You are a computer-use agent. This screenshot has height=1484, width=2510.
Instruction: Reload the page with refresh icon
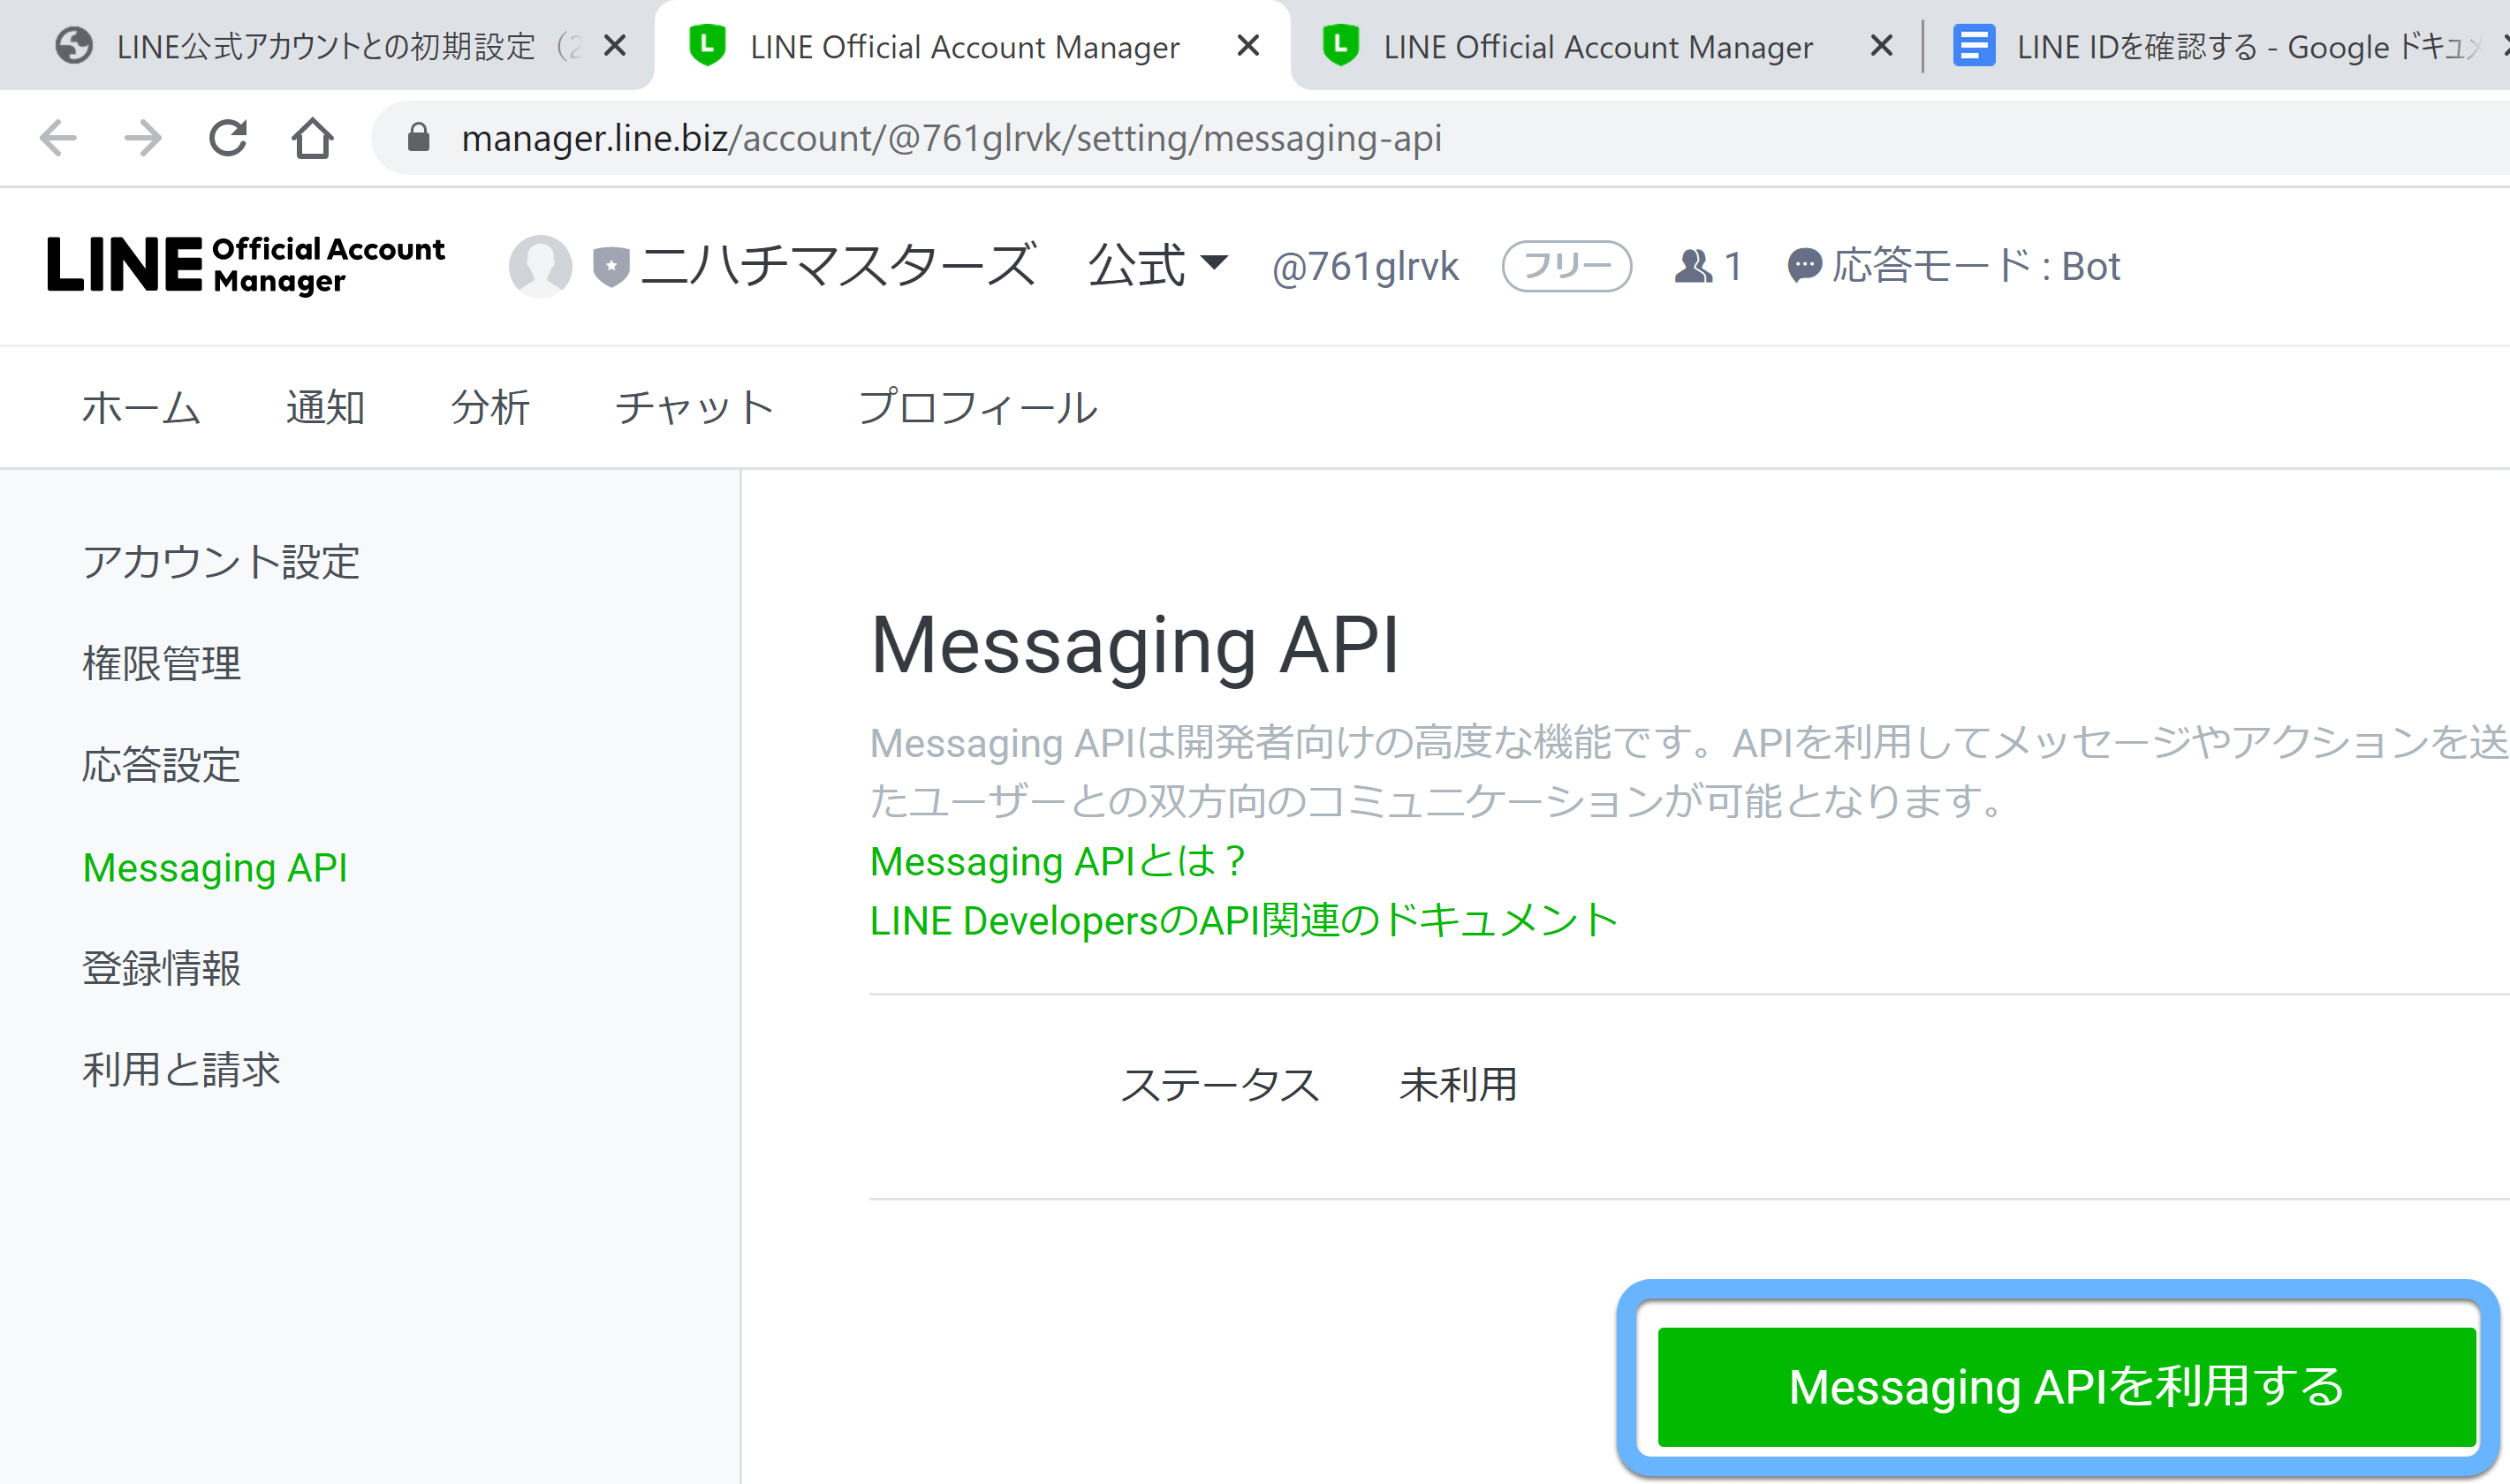[228, 138]
